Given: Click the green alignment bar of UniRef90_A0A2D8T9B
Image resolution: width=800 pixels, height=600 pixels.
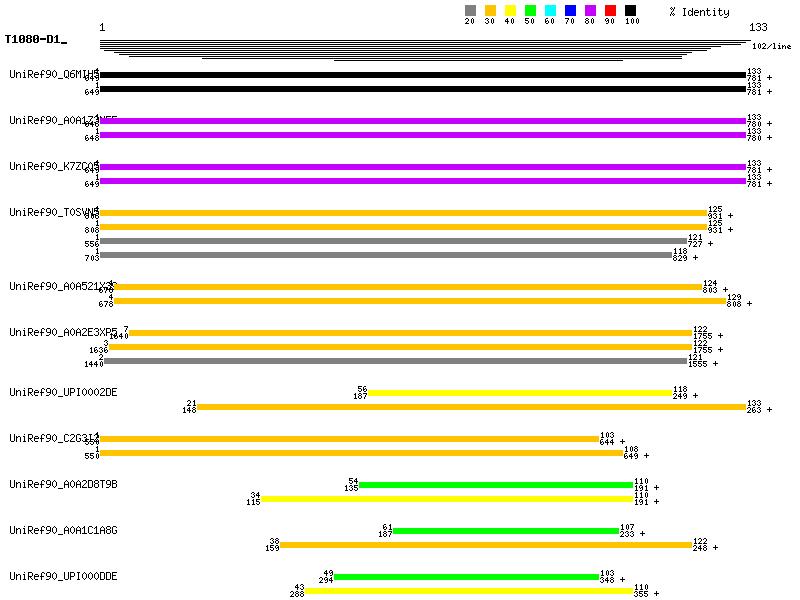Looking at the screenshot, I should (496, 485).
